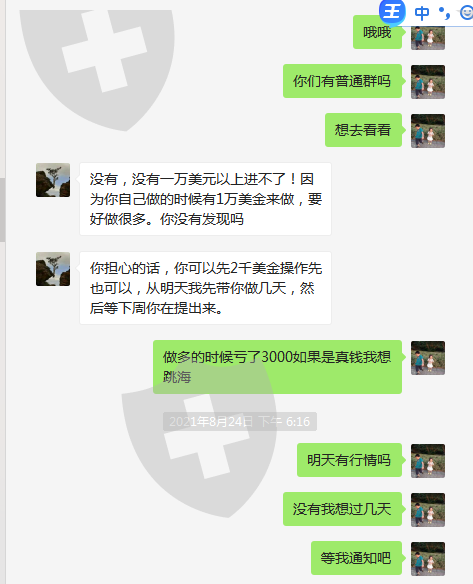
Task: Select the white bubble about 一万美元以上
Action: pos(205,199)
